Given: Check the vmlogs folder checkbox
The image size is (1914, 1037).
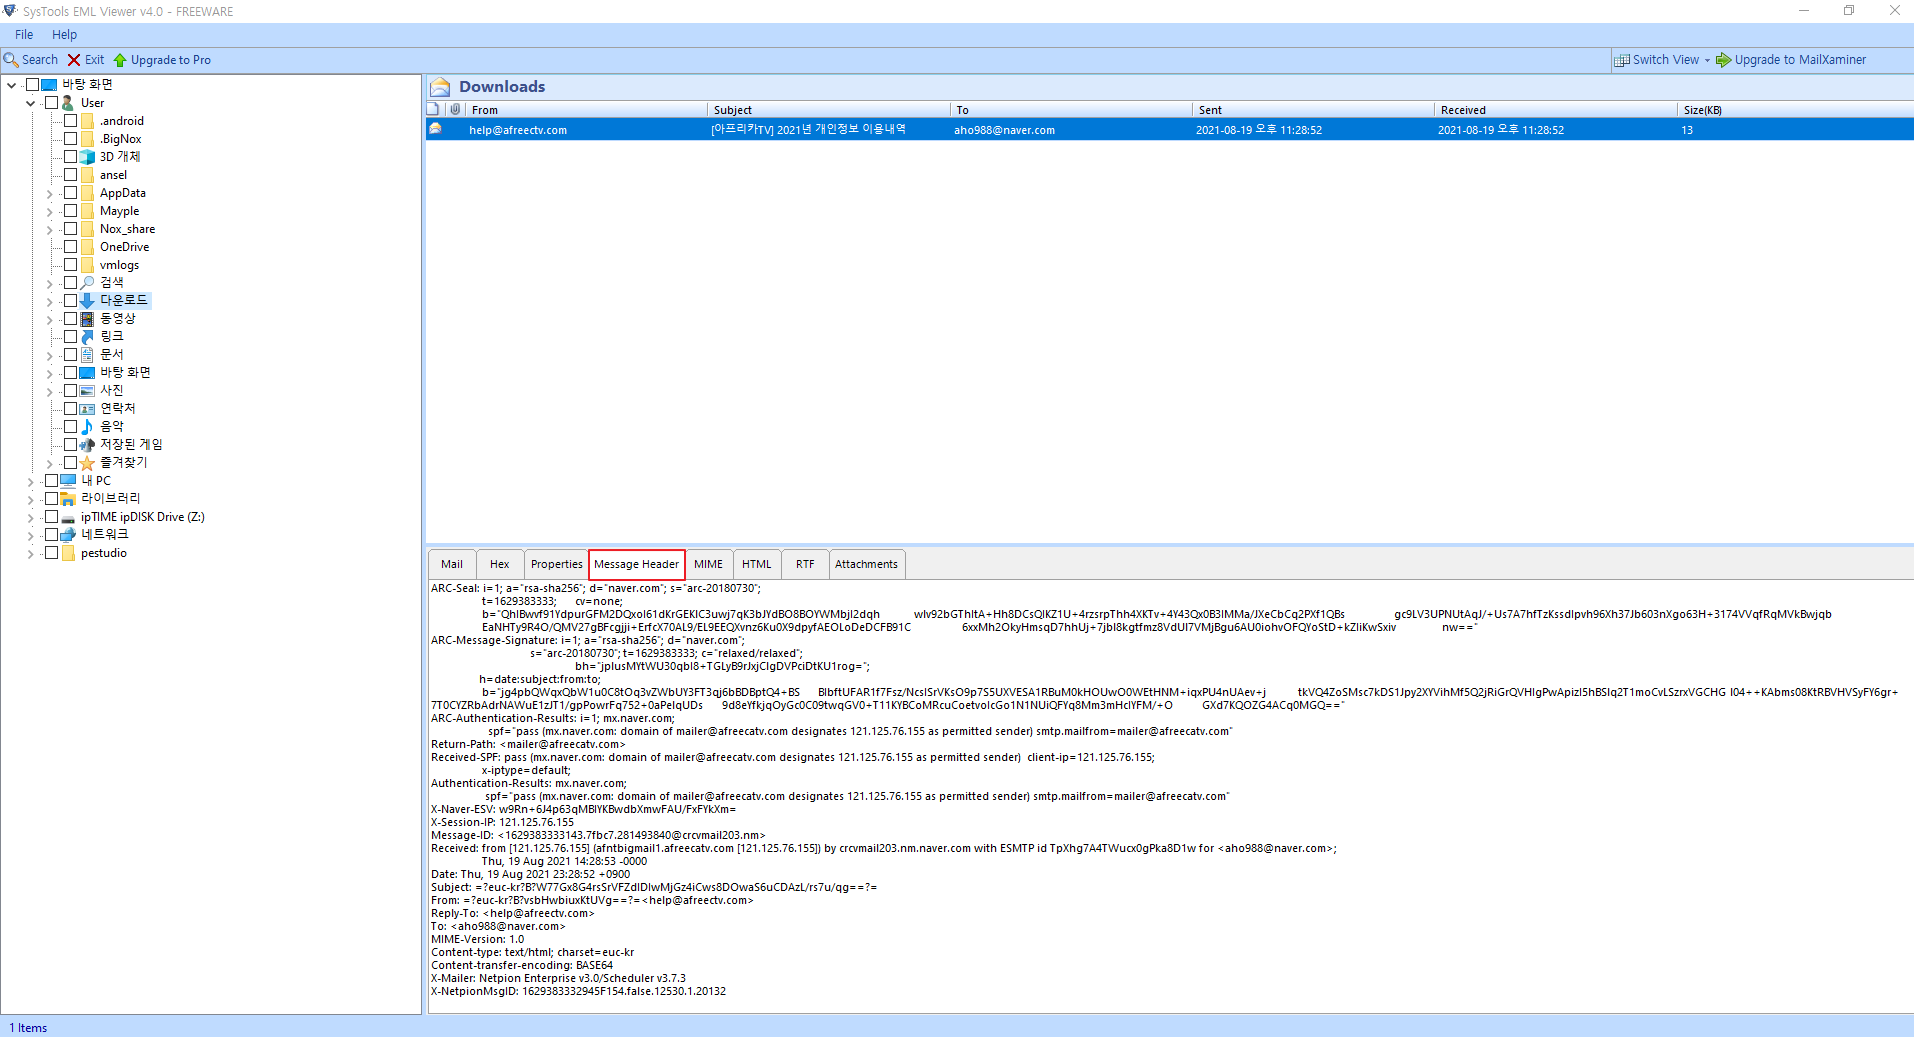Looking at the screenshot, I should coord(70,265).
